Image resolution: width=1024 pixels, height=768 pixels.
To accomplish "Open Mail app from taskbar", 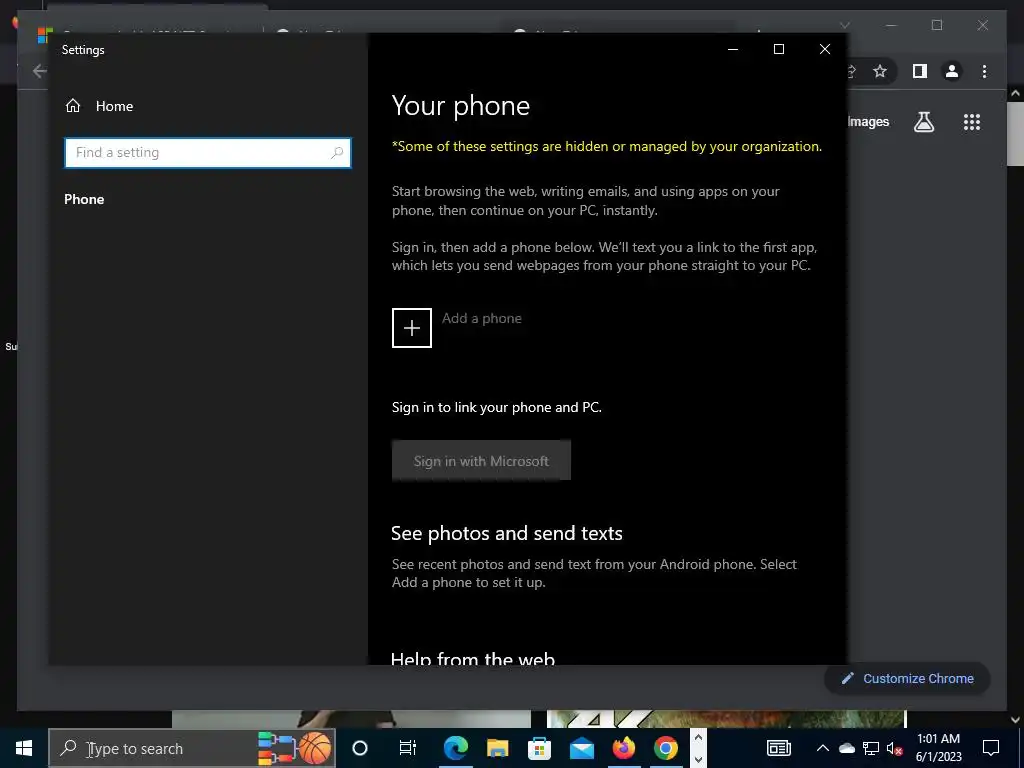I will click(x=581, y=748).
